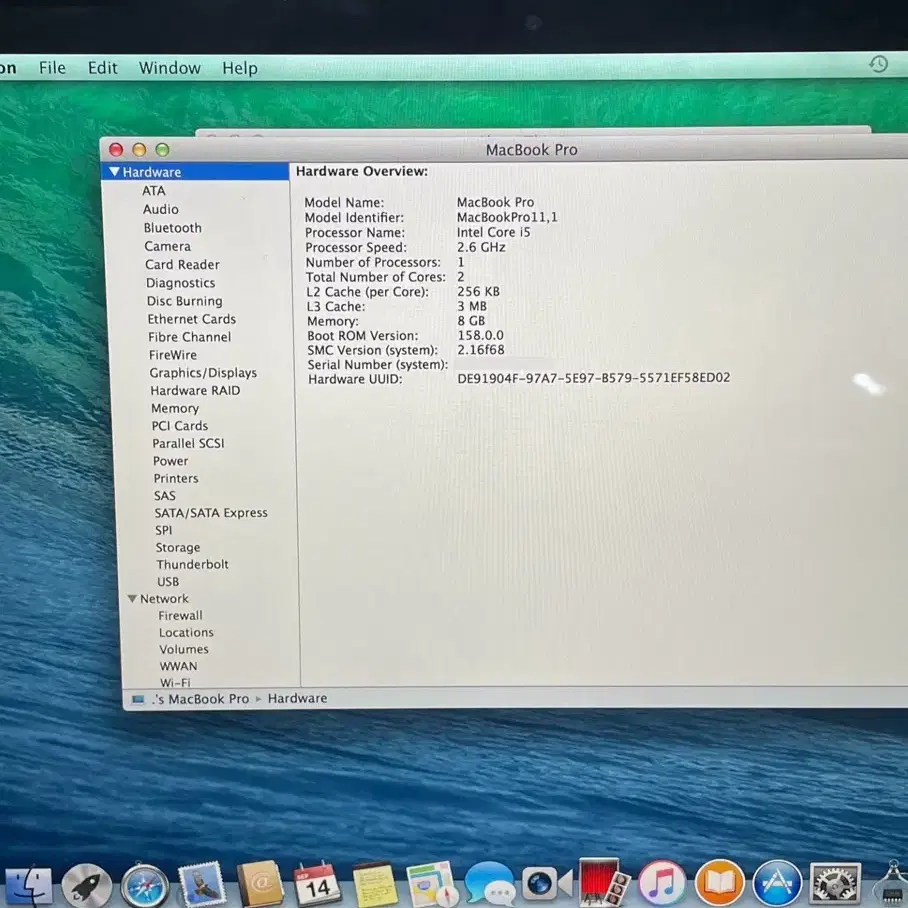This screenshot has width=908, height=908.
Task: Select Locations under Network
Action: click(x=186, y=632)
